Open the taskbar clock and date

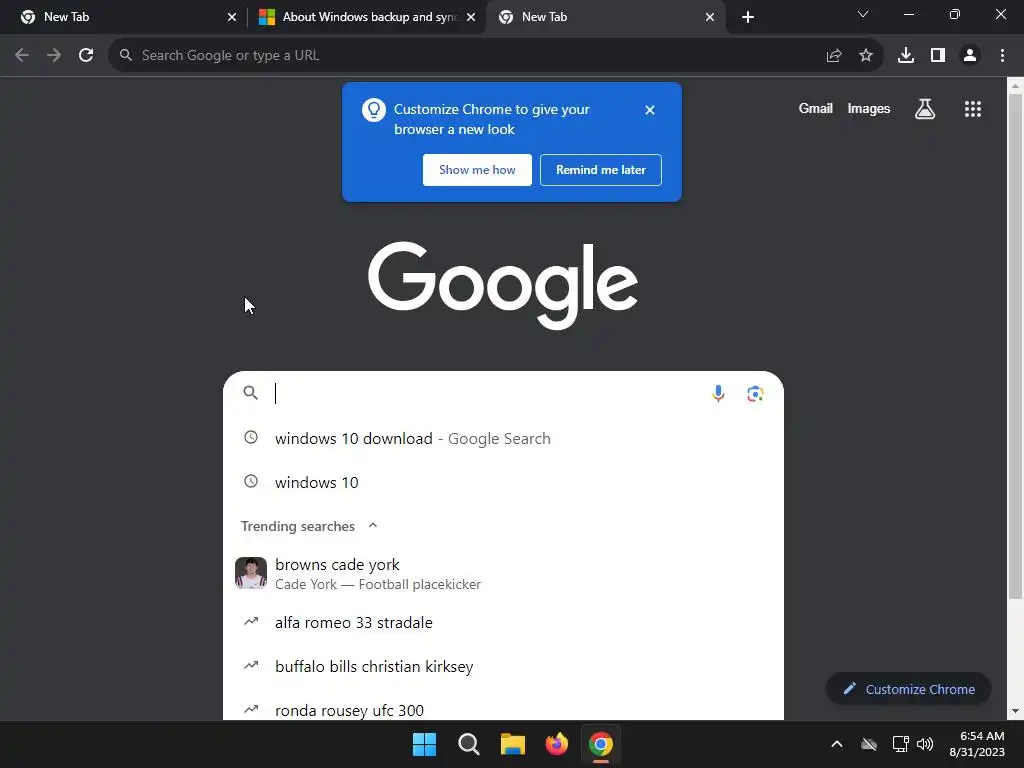tap(977, 744)
